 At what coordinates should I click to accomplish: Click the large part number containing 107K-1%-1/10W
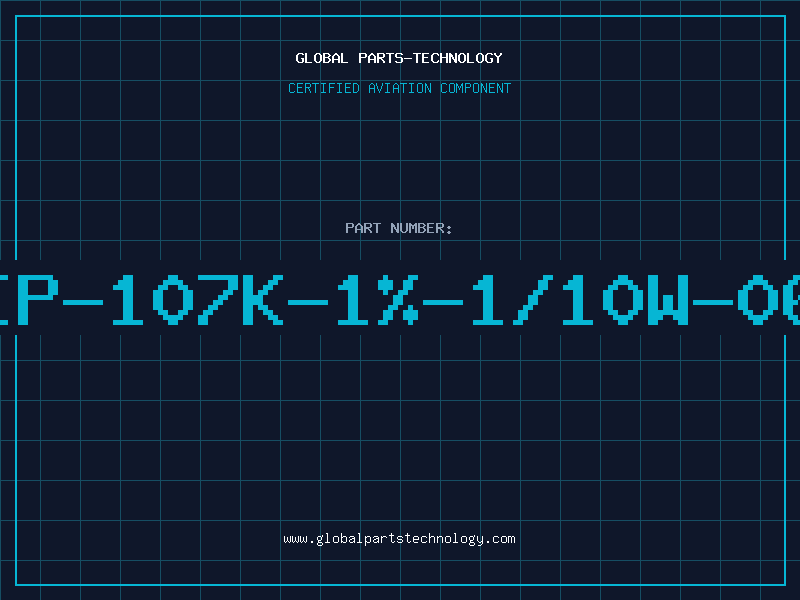400,299
